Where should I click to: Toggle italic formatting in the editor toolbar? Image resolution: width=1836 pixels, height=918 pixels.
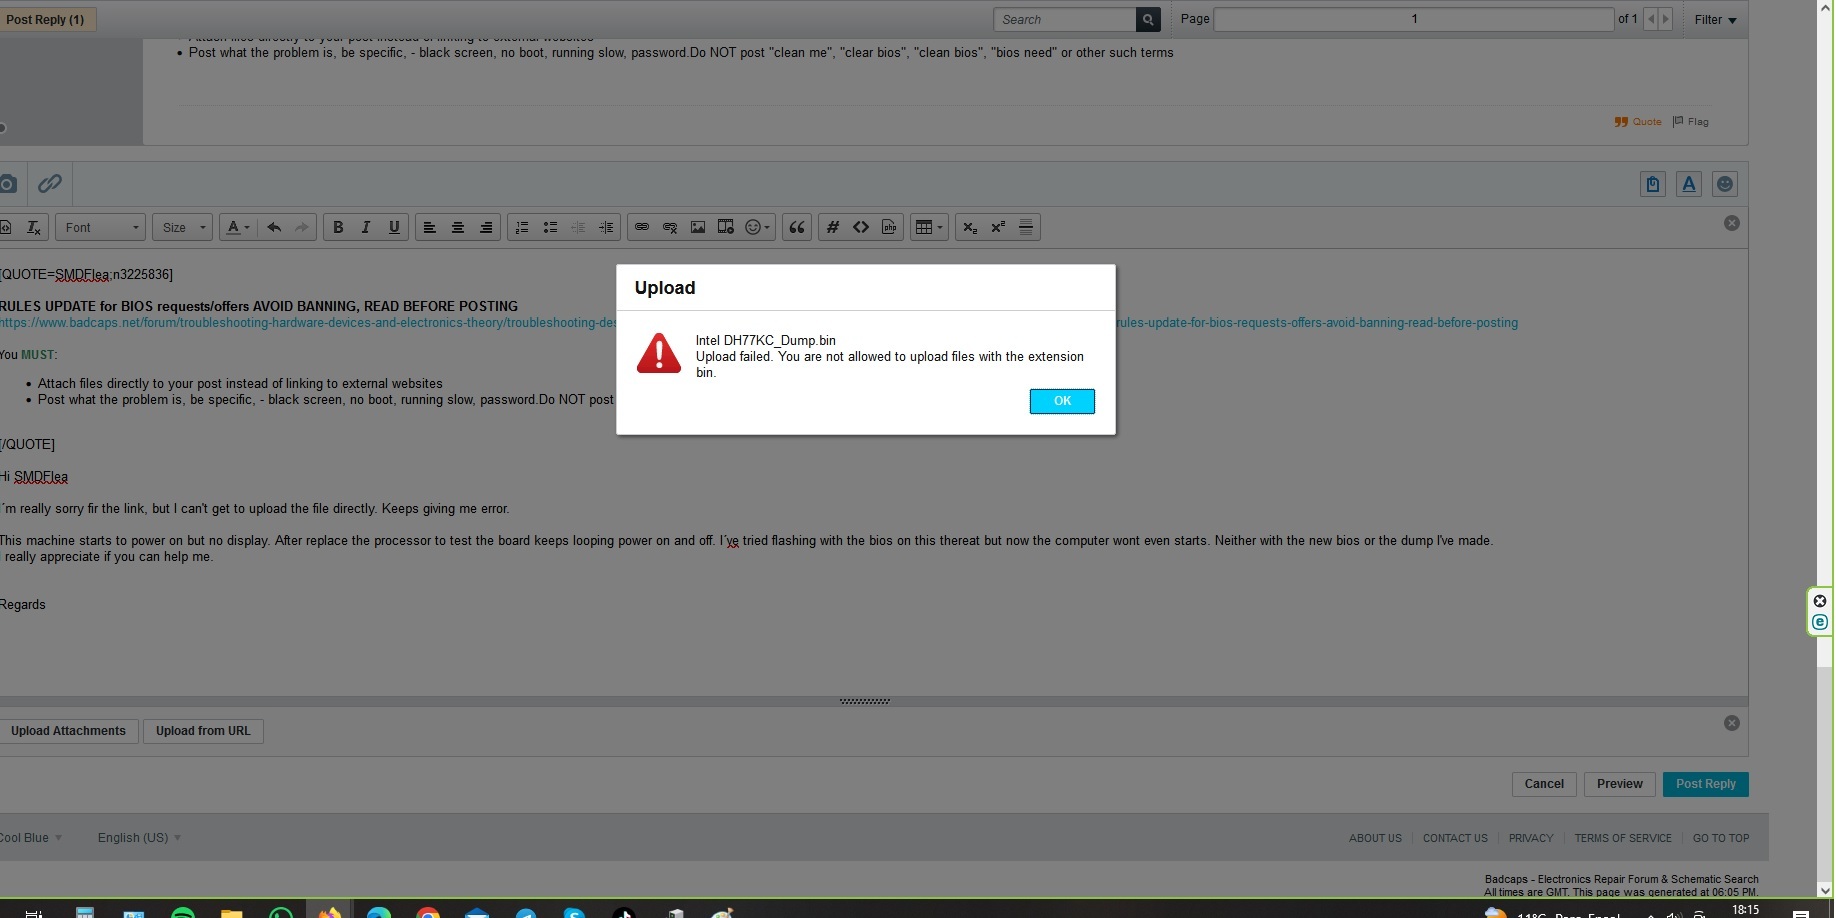point(366,228)
